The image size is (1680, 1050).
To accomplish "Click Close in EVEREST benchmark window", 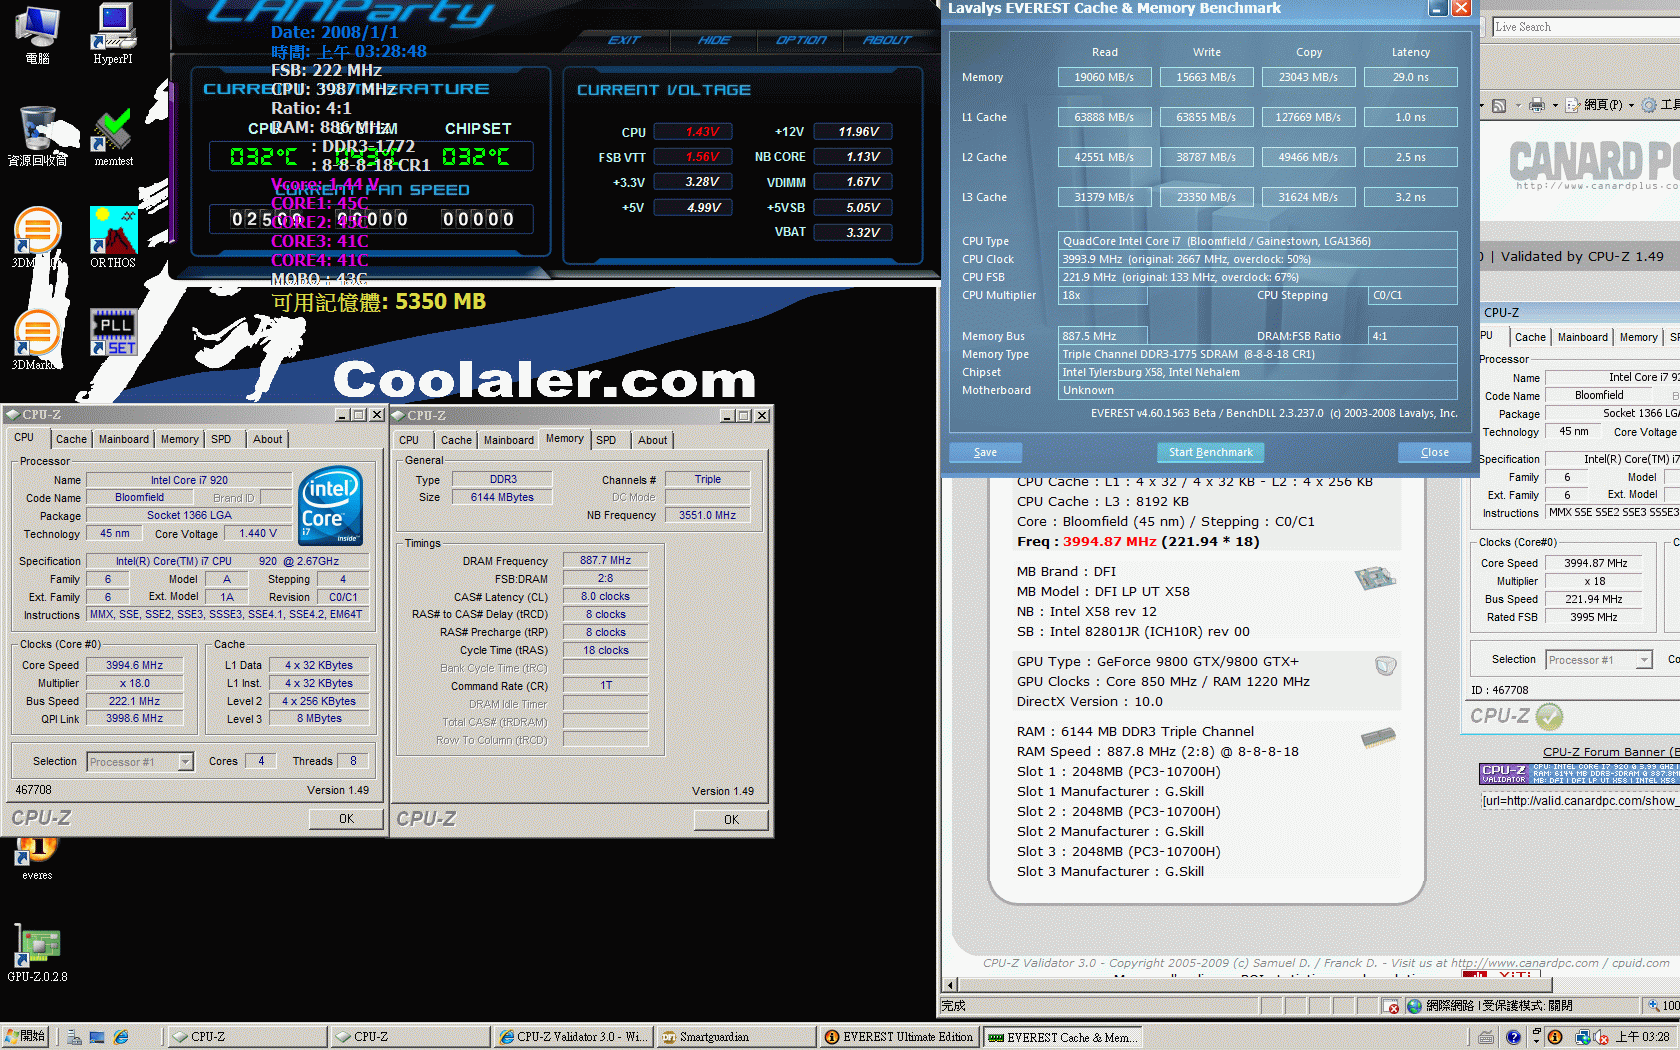I will tap(1434, 452).
